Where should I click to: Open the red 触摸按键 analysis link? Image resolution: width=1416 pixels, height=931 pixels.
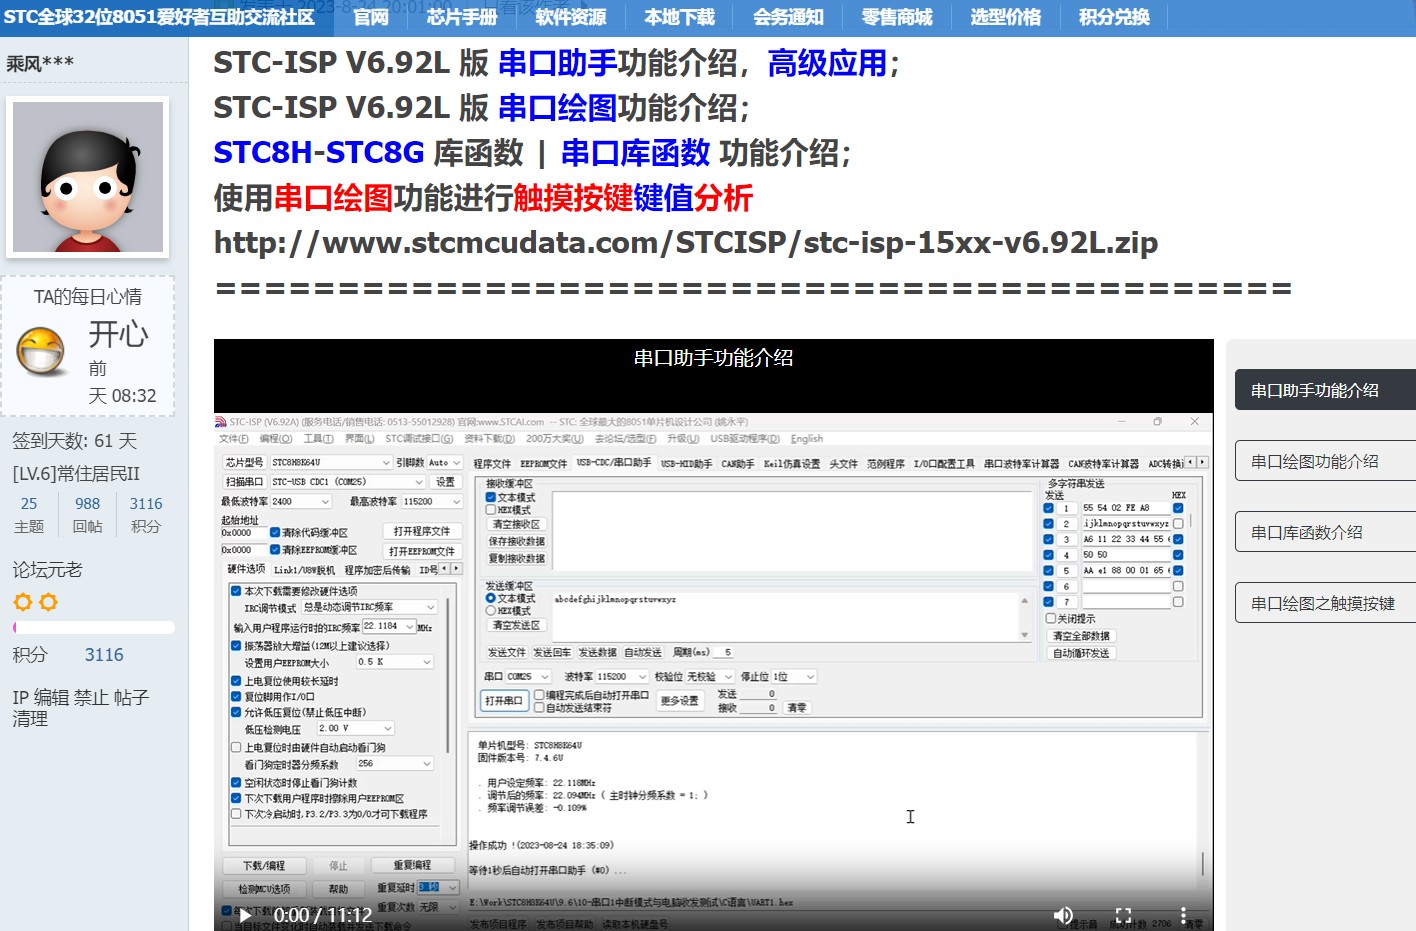[573, 197]
